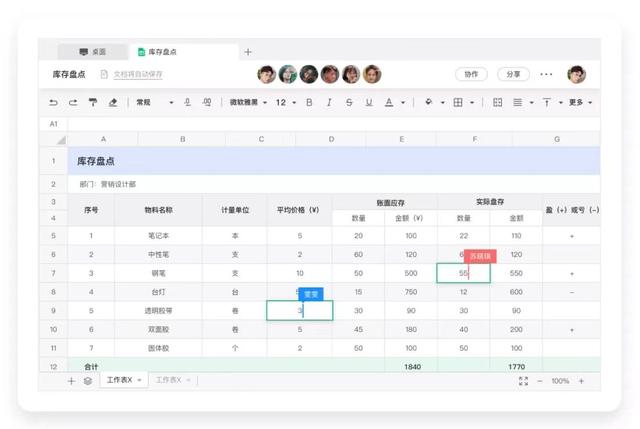Select the second 工作表X sheet tab

coord(174,381)
